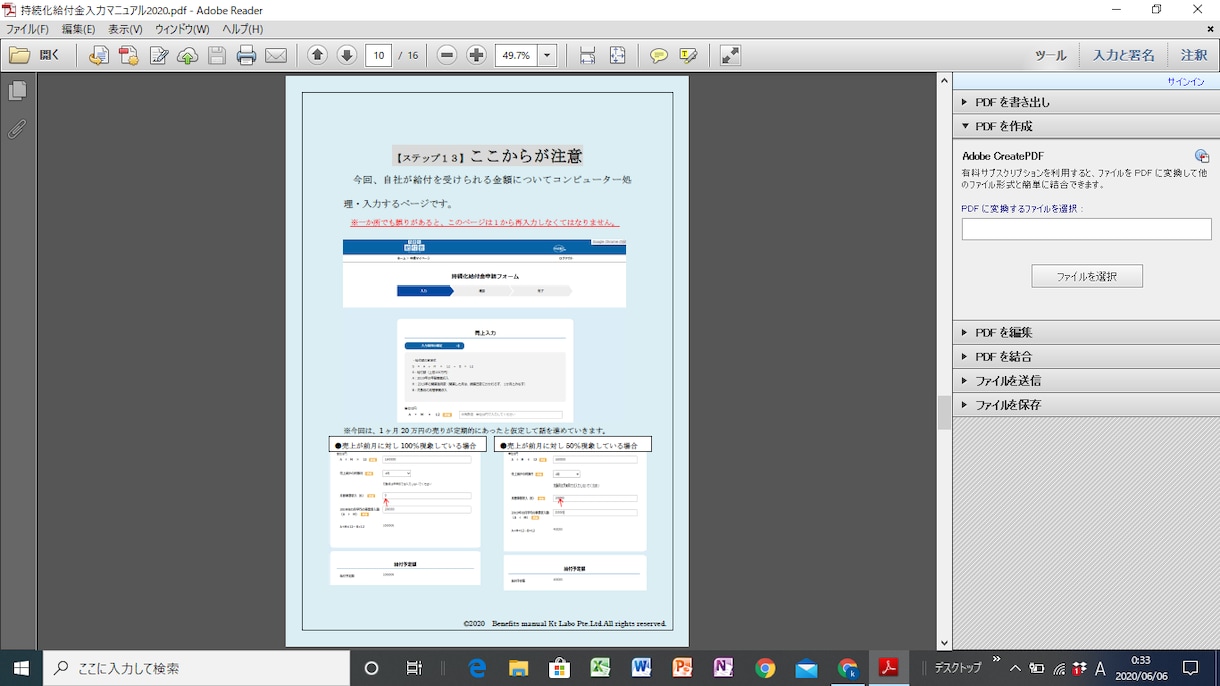Open the notification center icon
The image size is (1220, 686).
click(1190, 668)
